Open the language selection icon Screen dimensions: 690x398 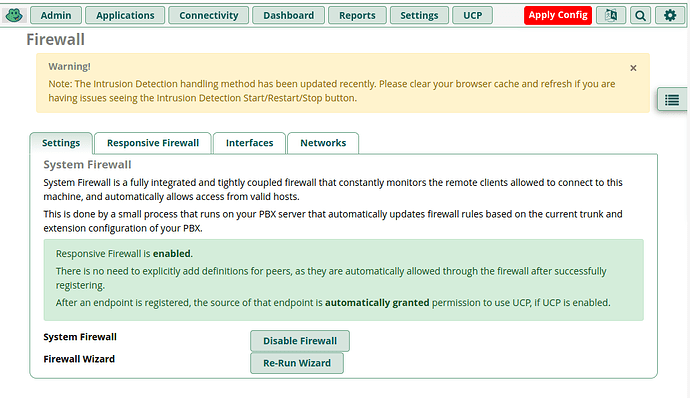(x=611, y=15)
